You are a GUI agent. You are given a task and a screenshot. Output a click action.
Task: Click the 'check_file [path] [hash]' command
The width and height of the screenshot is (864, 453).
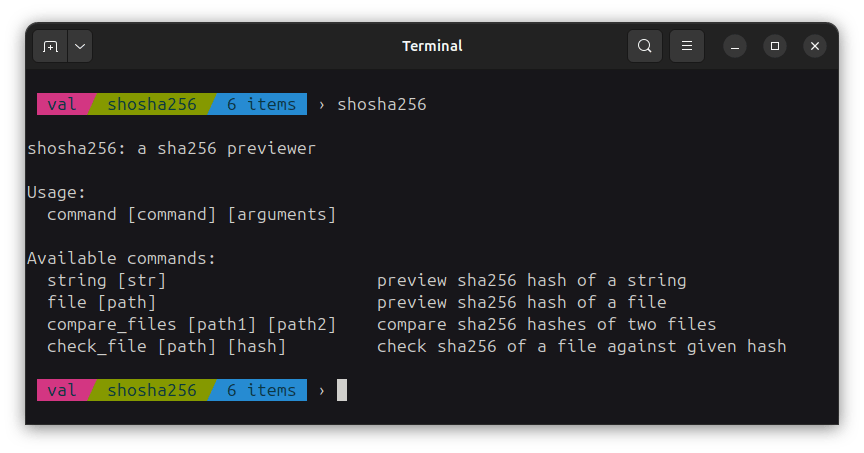point(166,346)
